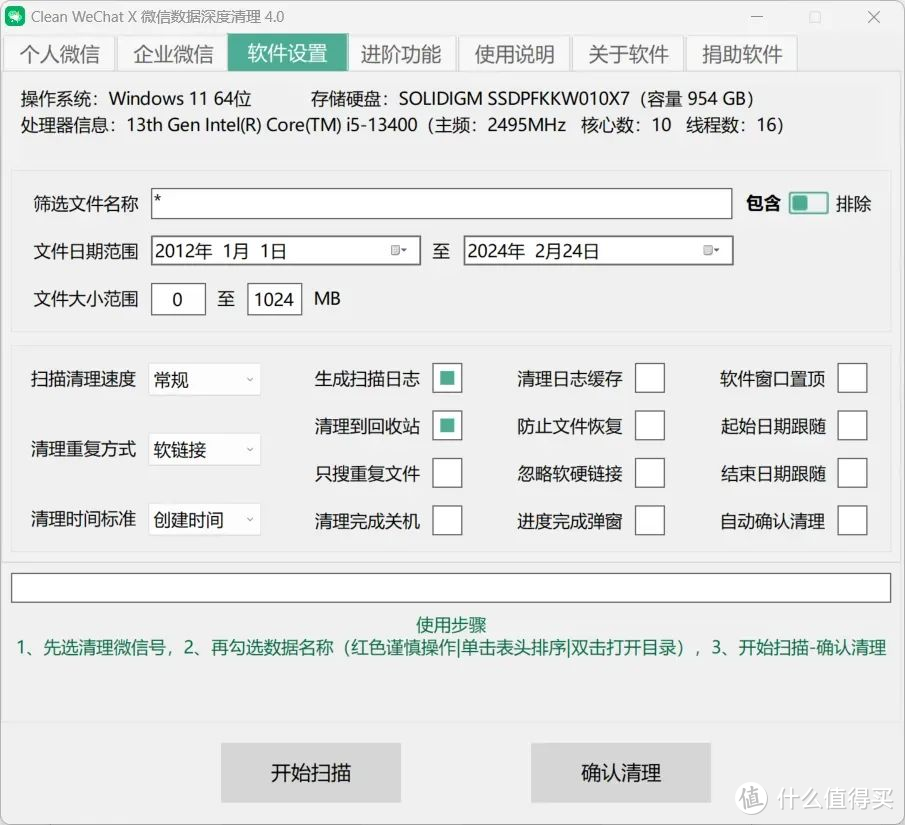Check 防止文件恢复 checkbox
This screenshot has width=905, height=825.
(650, 425)
